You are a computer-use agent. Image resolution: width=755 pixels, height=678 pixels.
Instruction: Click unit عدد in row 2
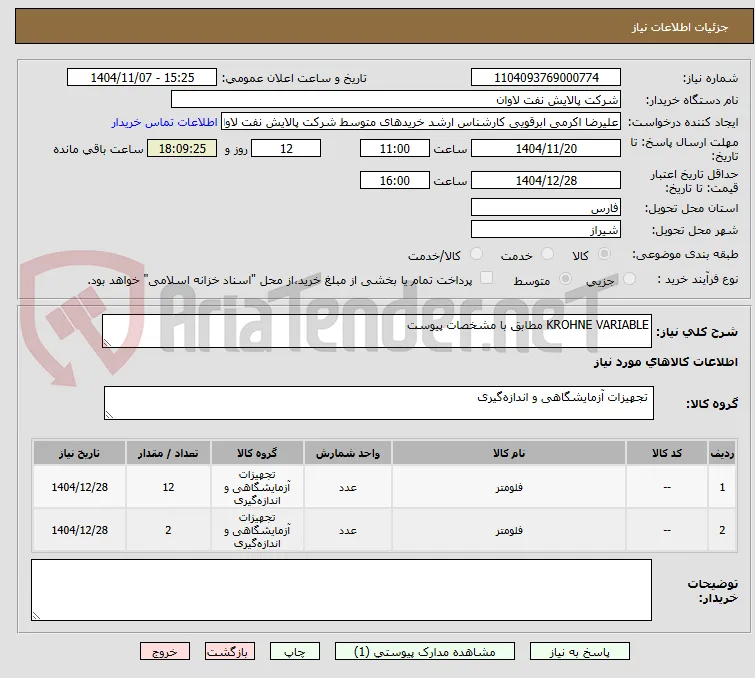point(348,530)
